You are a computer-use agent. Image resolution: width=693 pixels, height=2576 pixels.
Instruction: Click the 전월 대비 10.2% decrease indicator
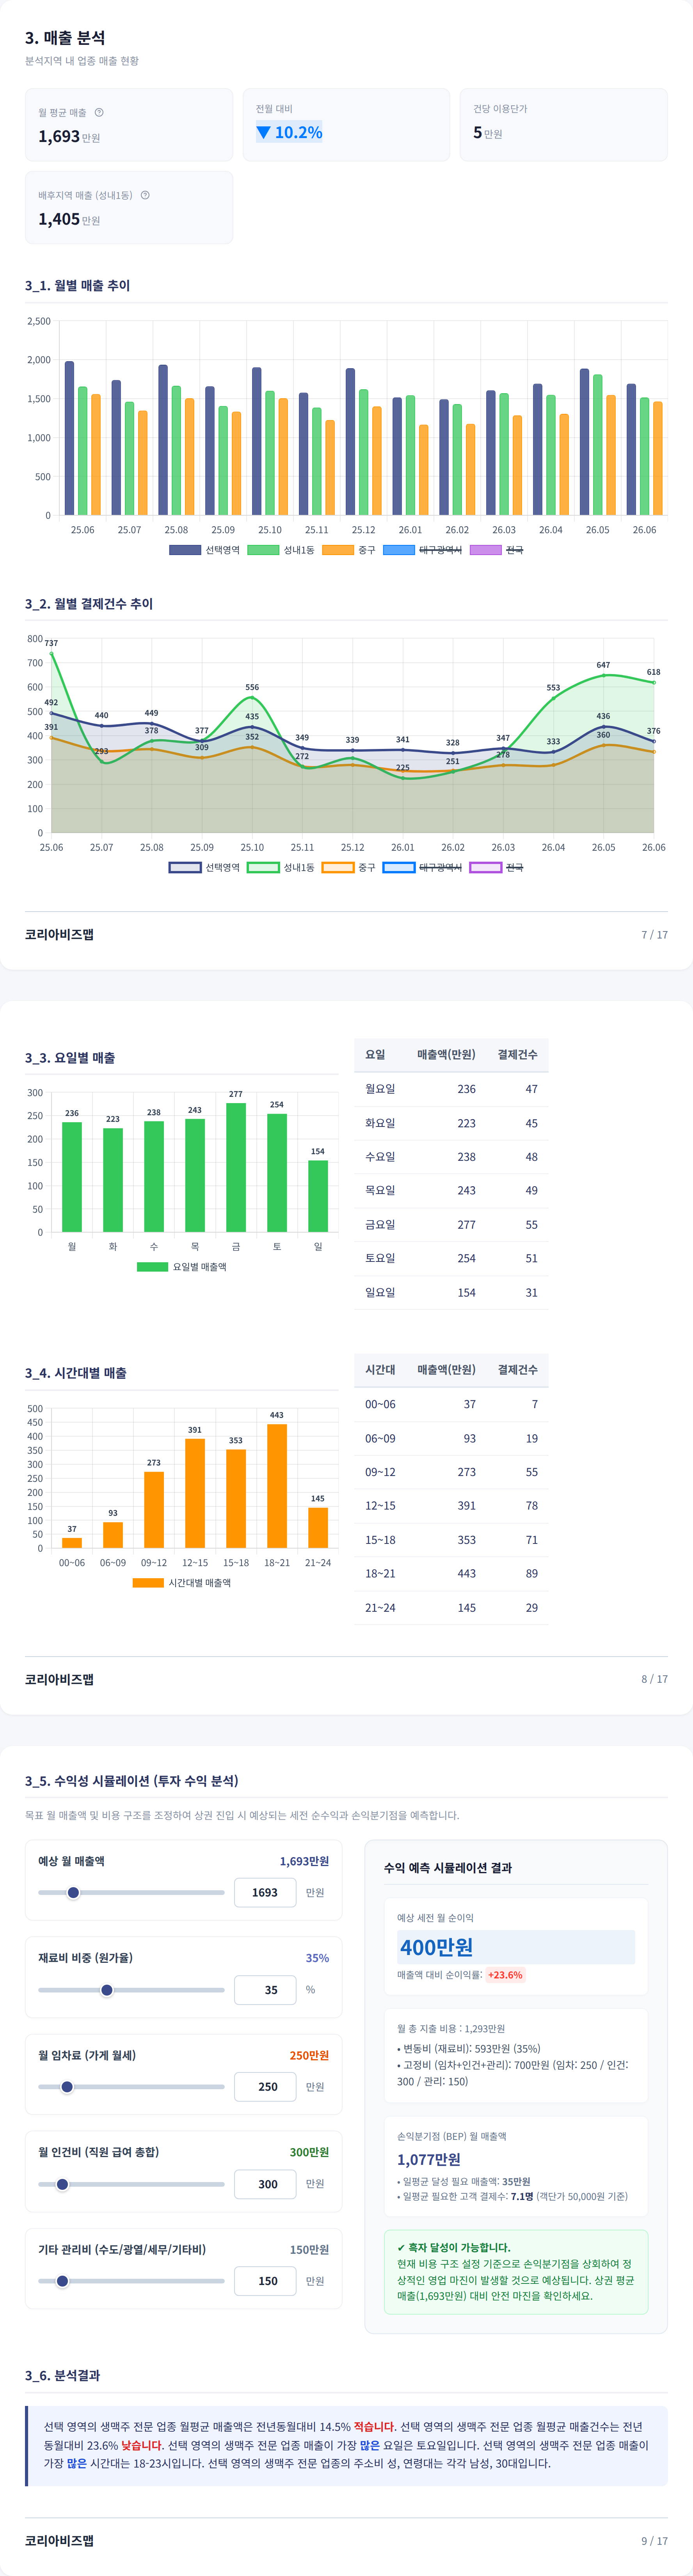pos(289,132)
